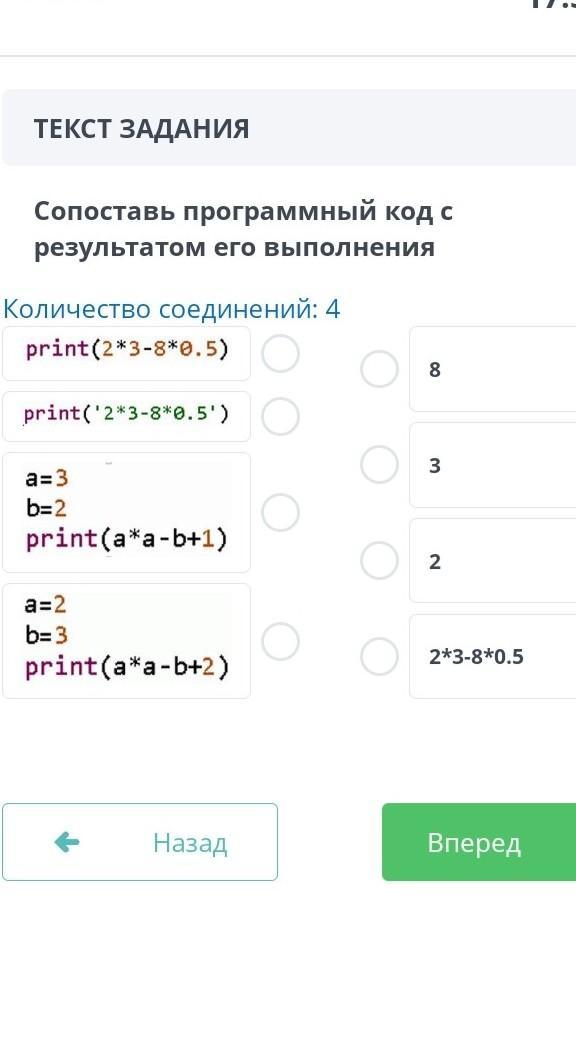Select the circle next to answer 8

coord(380,369)
